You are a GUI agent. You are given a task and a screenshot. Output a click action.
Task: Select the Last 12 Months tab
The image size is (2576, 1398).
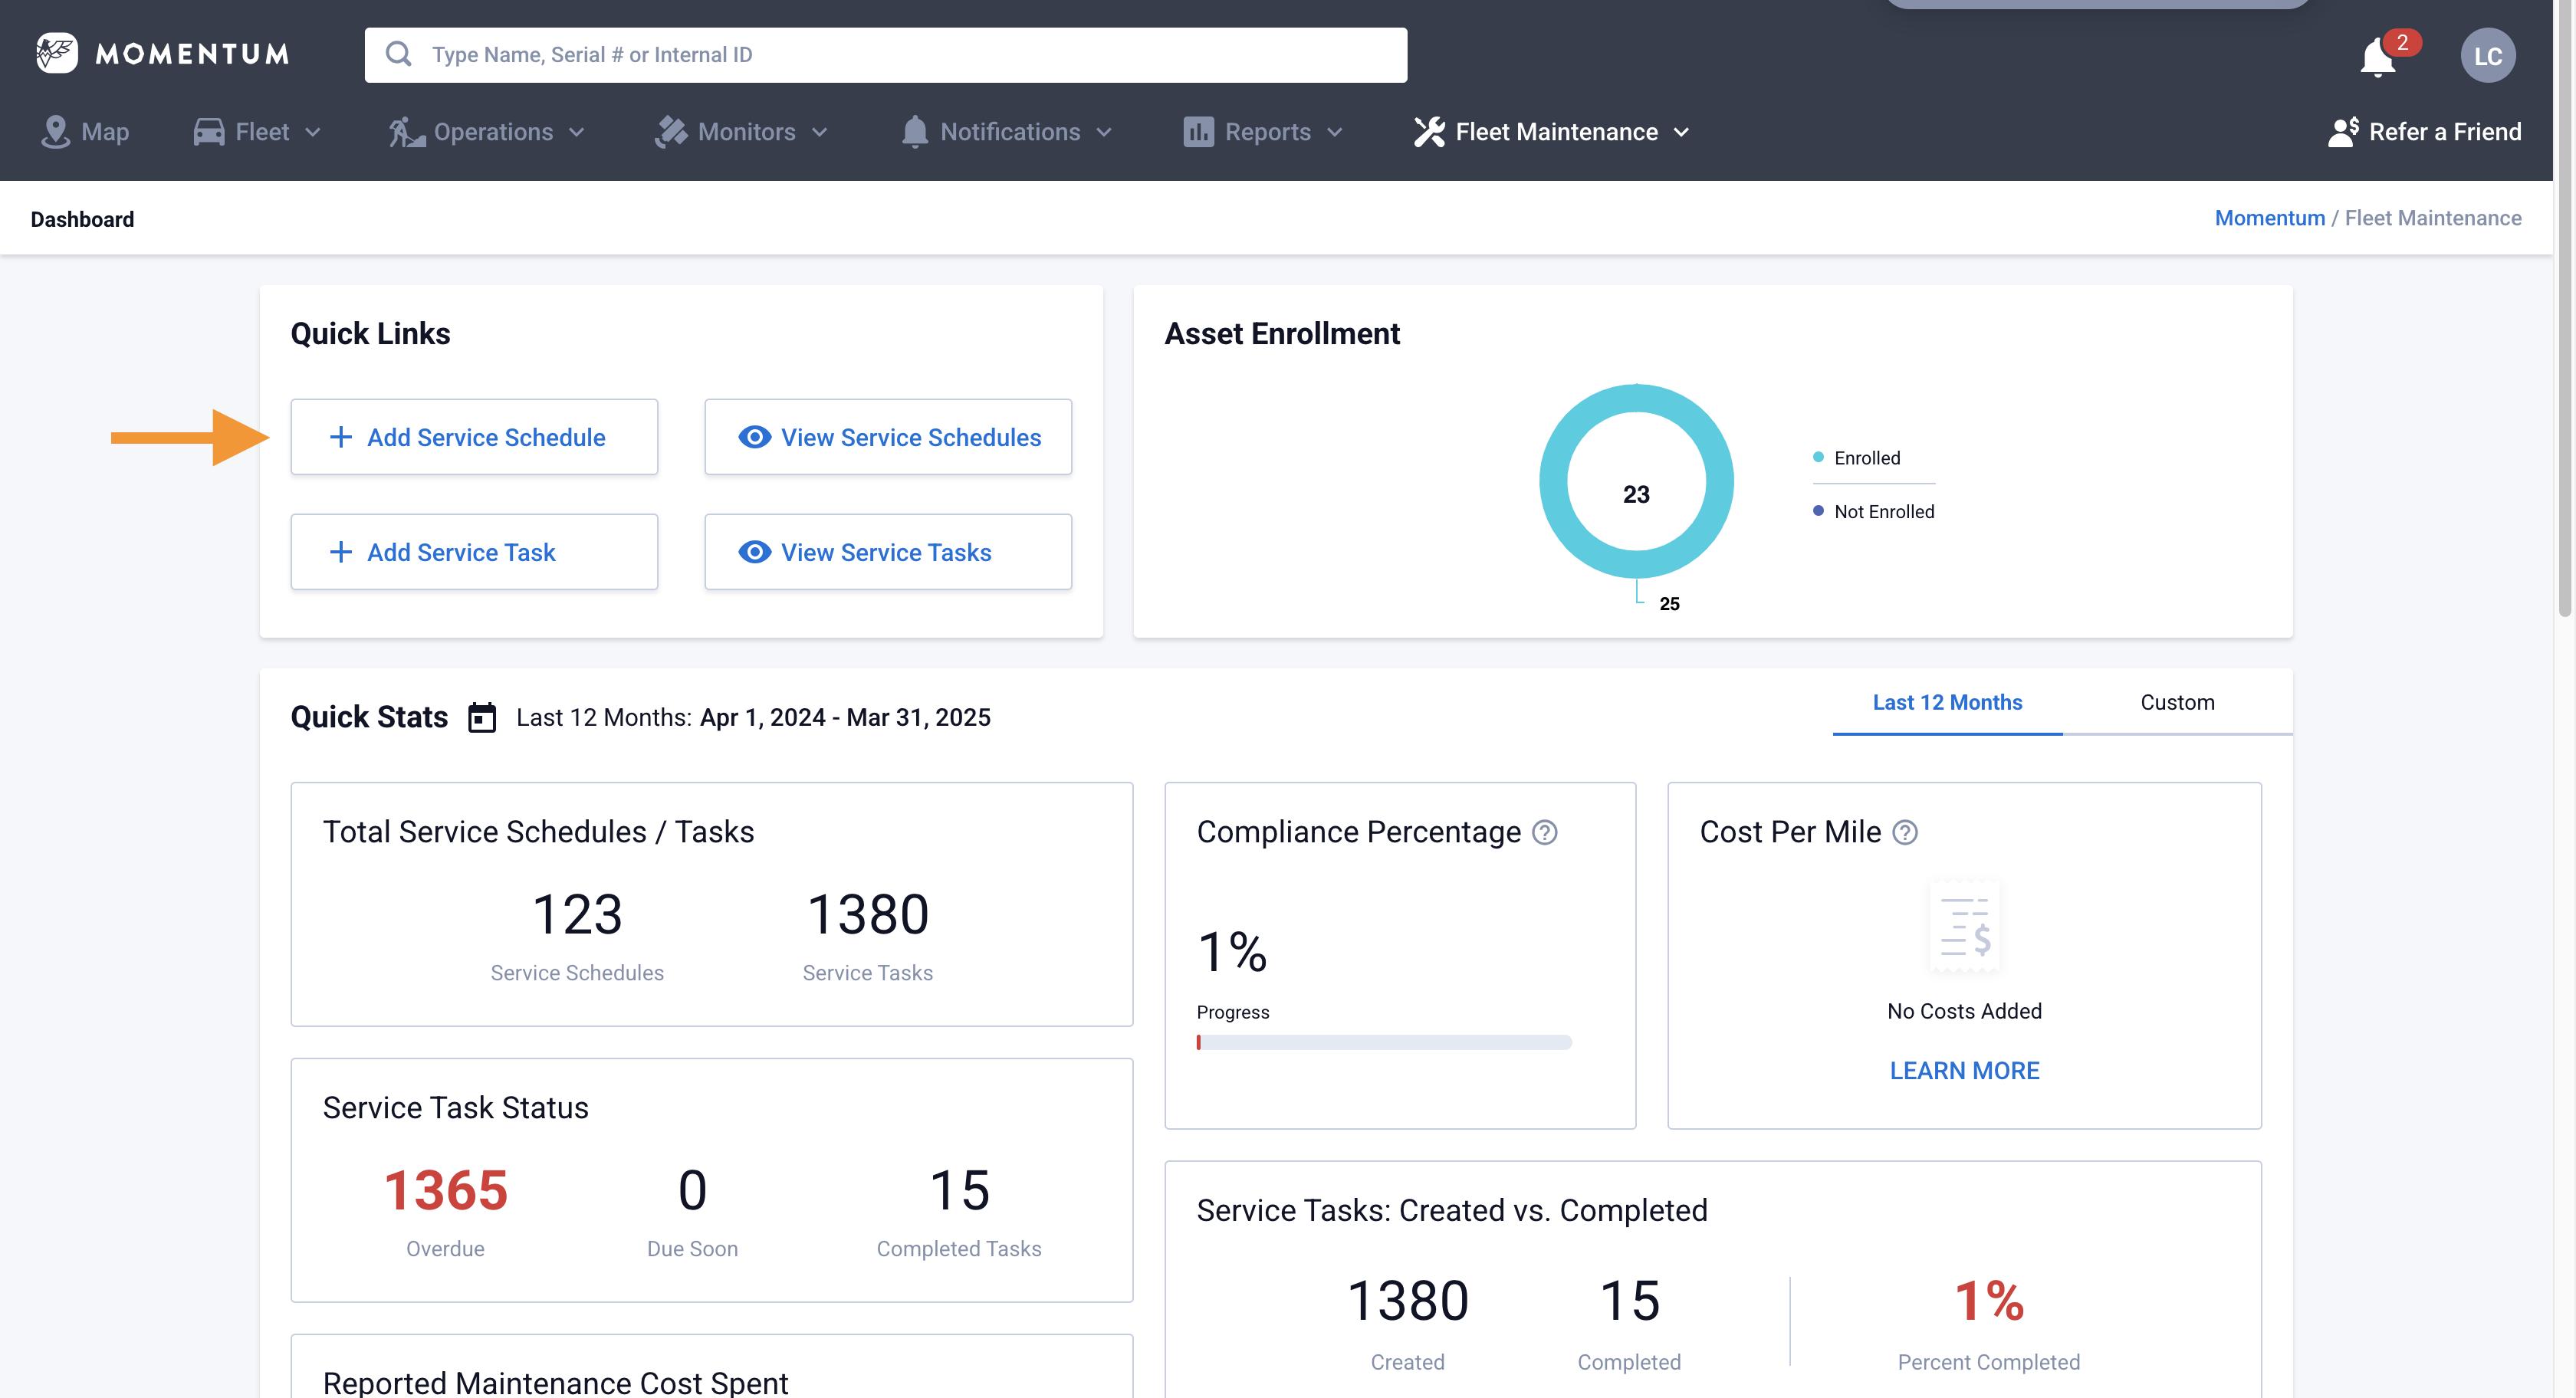coord(1946,702)
